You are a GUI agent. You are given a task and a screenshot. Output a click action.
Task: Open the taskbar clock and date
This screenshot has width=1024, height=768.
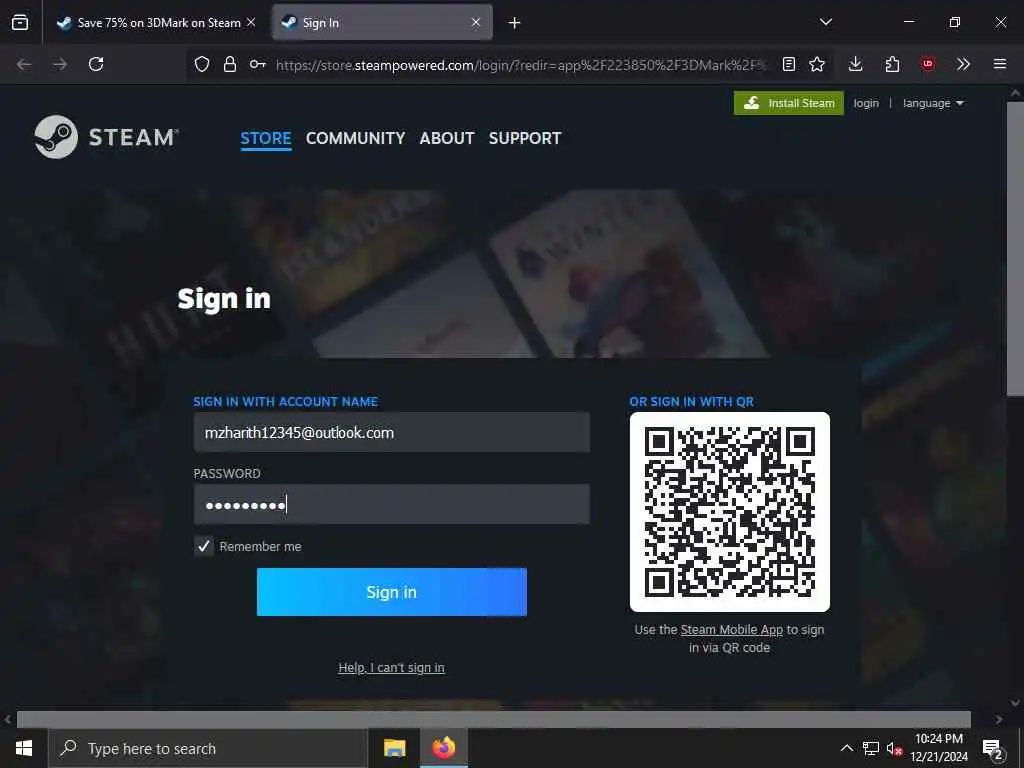[x=938, y=748]
